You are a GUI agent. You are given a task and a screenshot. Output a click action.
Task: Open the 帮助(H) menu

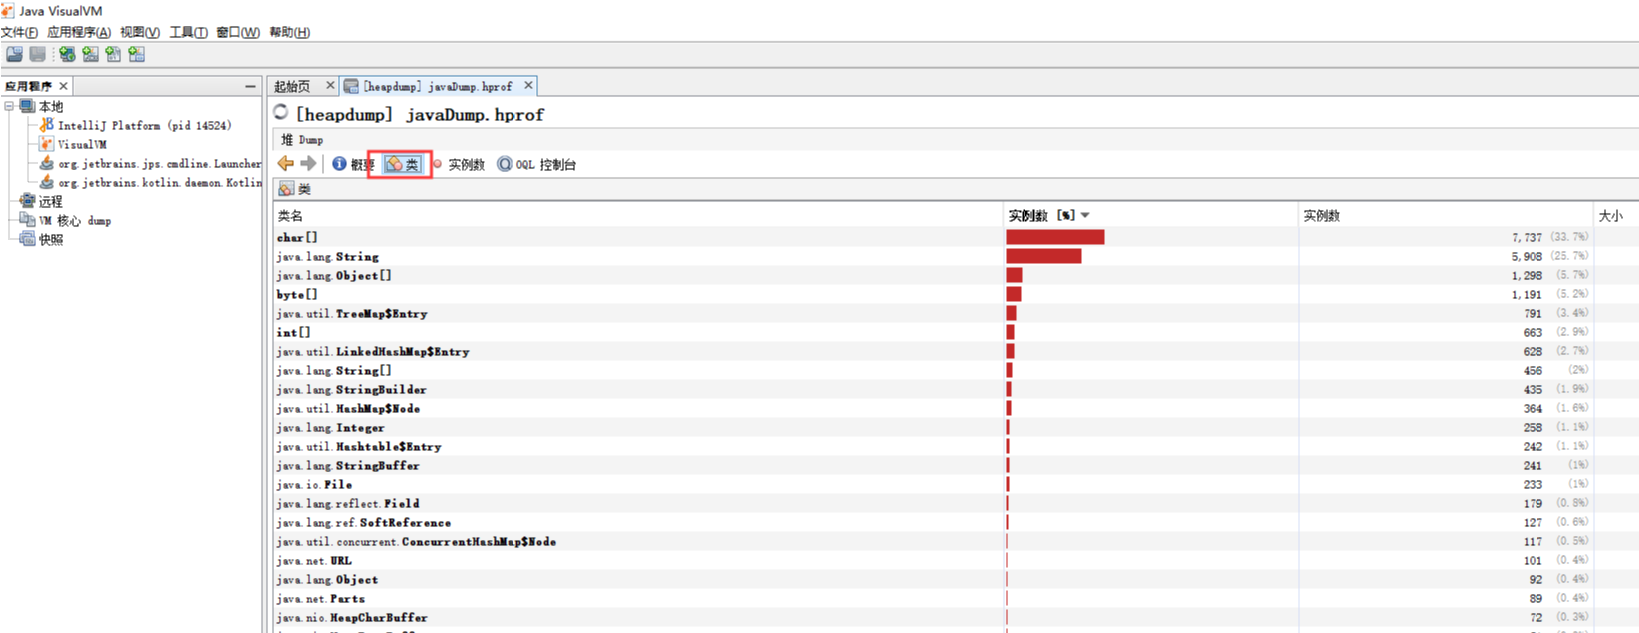tap(289, 32)
